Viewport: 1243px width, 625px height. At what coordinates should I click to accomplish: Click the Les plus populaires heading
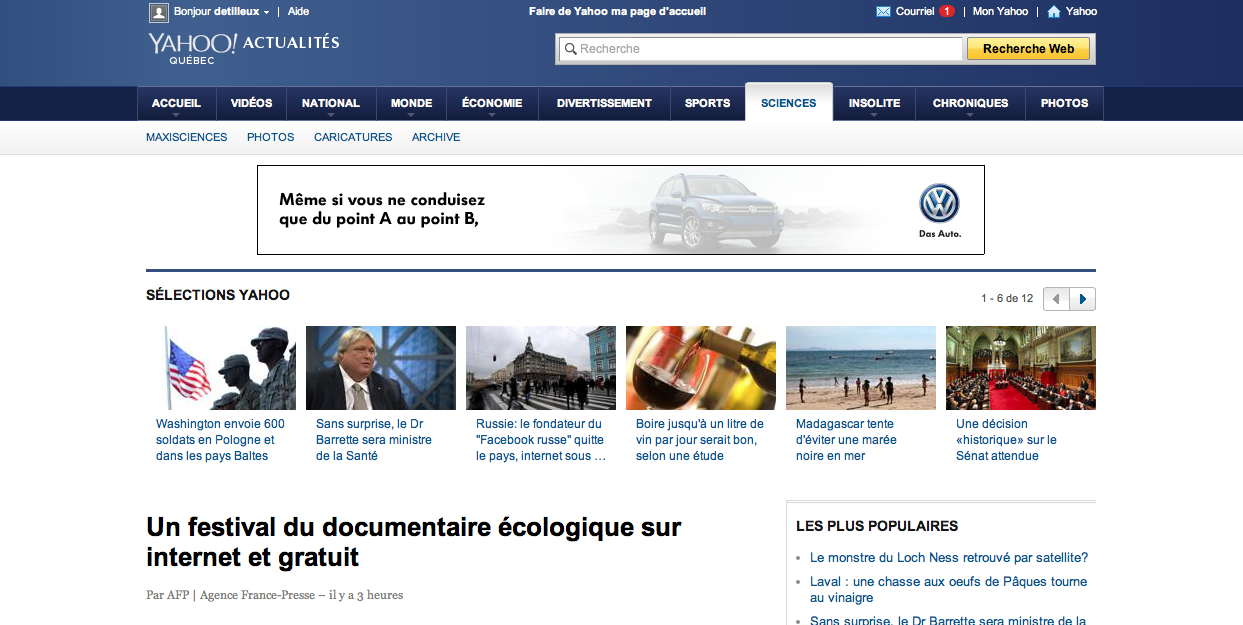tap(877, 526)
